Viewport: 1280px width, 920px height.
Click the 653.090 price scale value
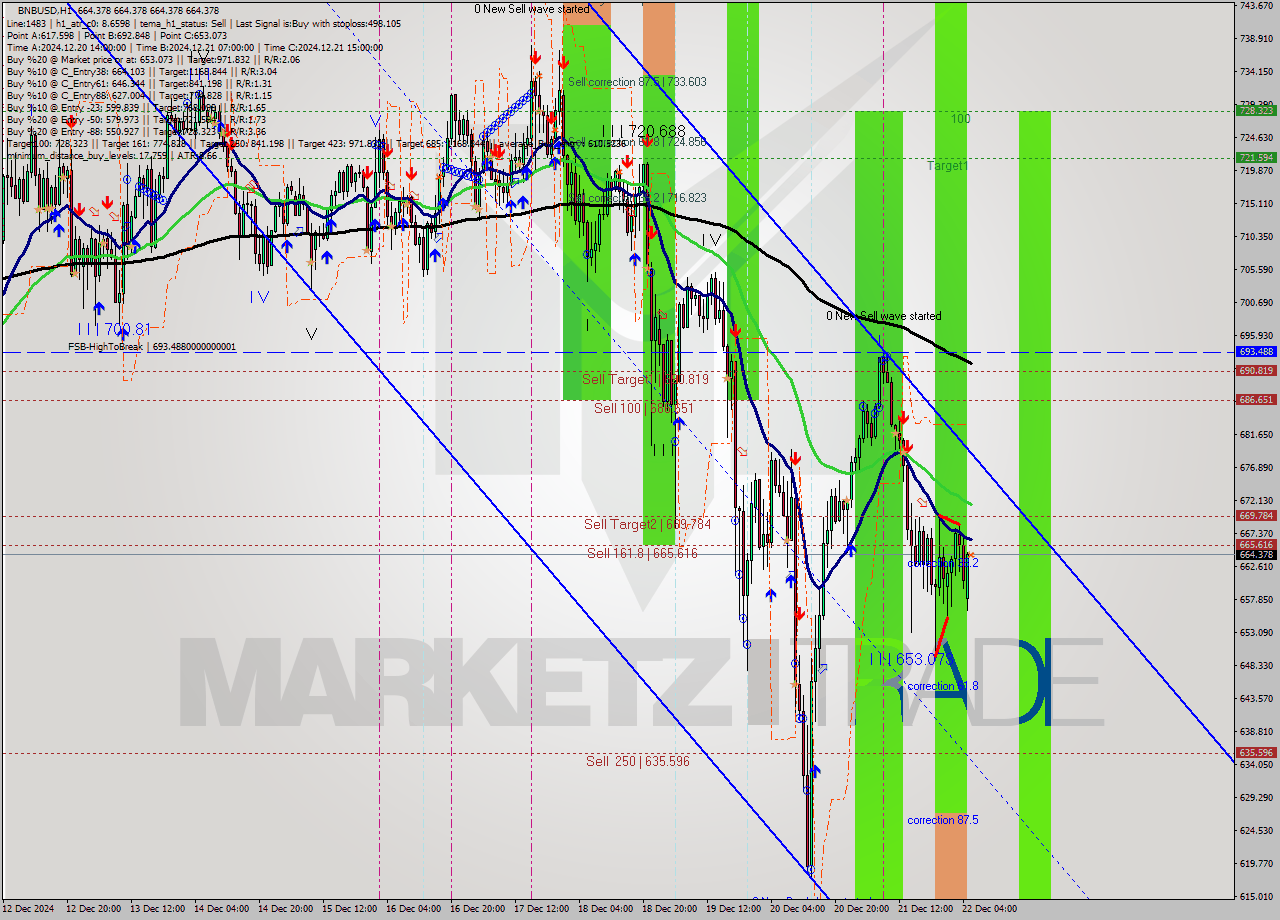1256,632
